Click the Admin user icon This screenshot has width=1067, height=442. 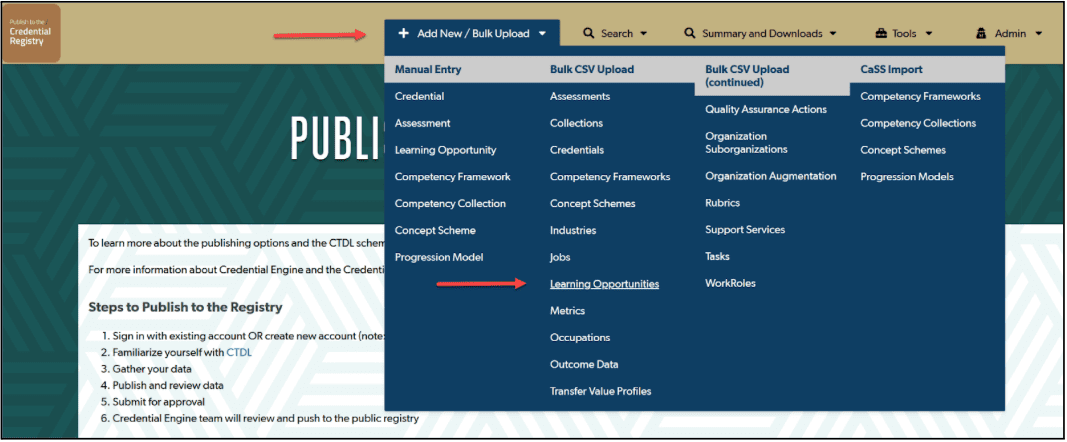(x=982, y=33)
